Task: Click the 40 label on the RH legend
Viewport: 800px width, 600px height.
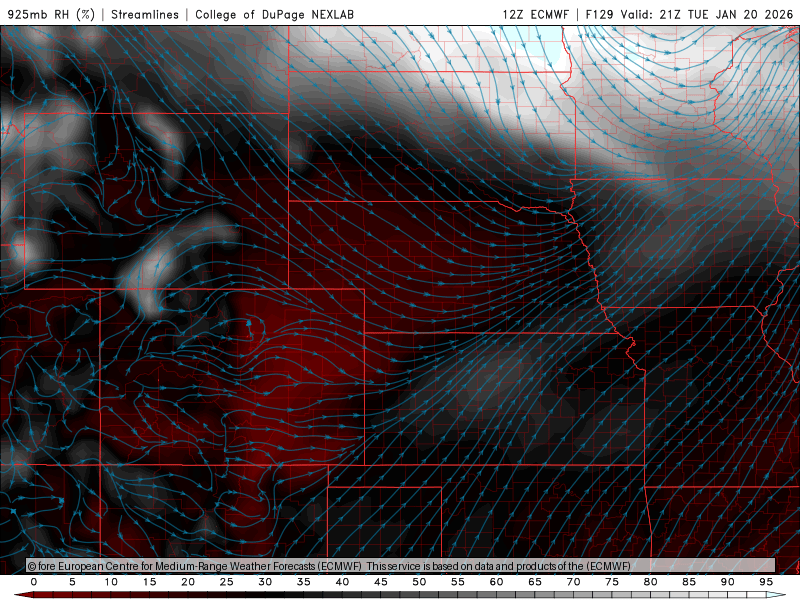Action: 342,582
